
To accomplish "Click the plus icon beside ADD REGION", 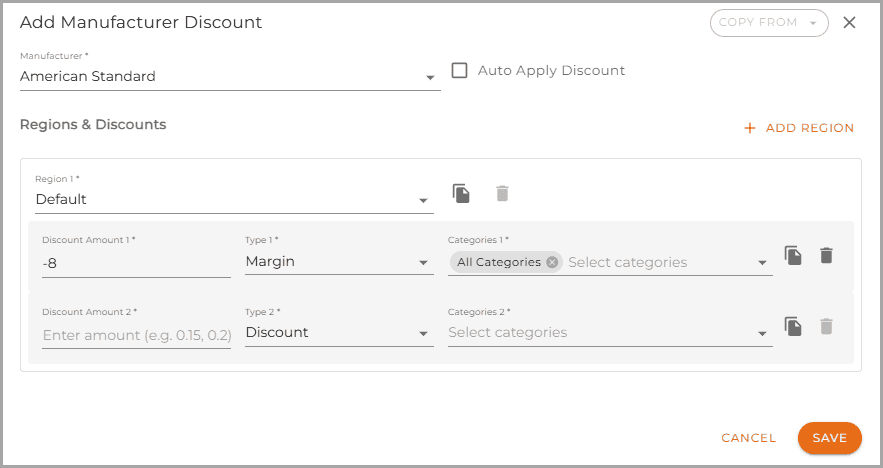I will coord(750,128).
